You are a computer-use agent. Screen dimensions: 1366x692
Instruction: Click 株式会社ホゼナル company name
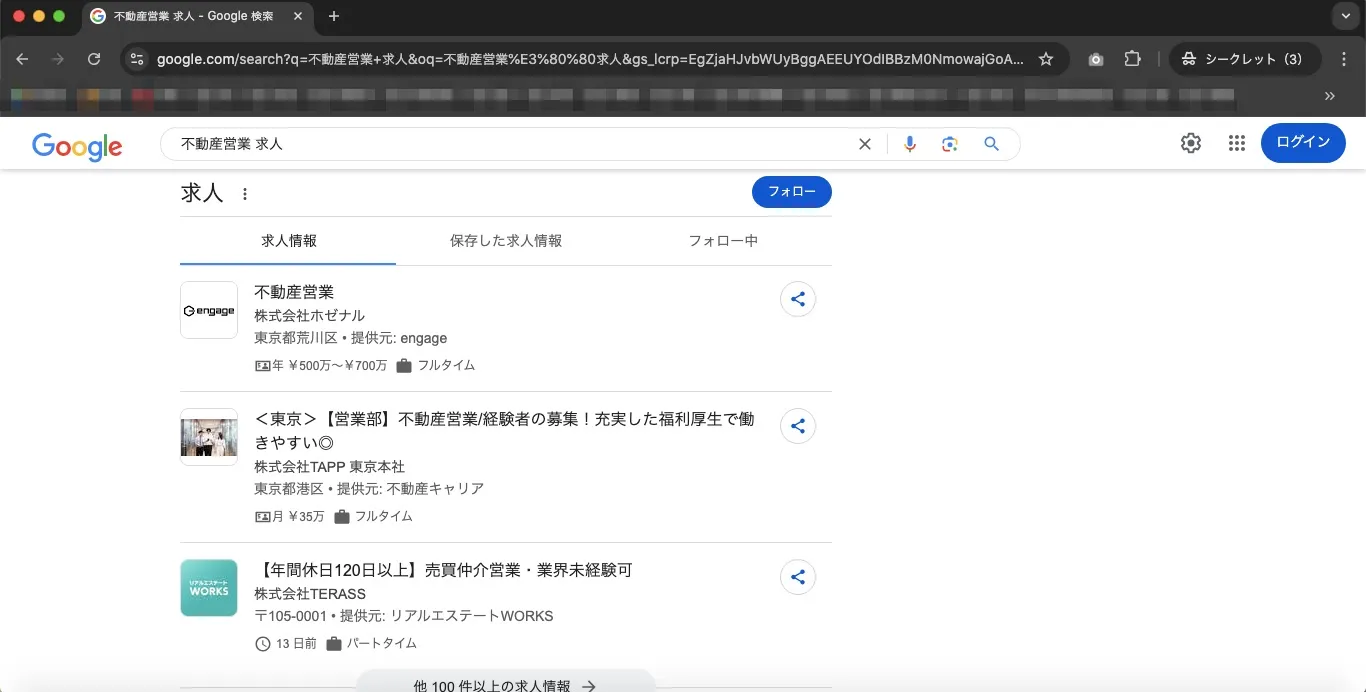tap(309, 316)
